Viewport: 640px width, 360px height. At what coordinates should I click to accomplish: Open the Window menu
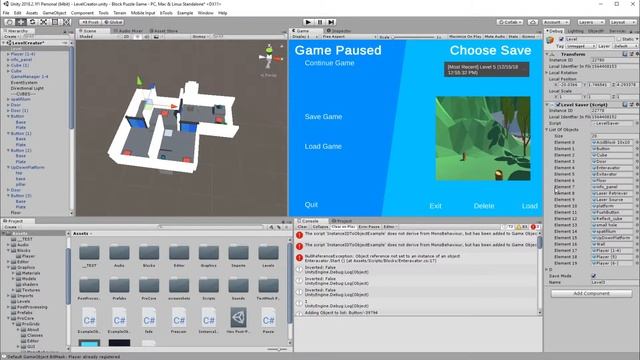pyautogui.click(x=205, y=13)
